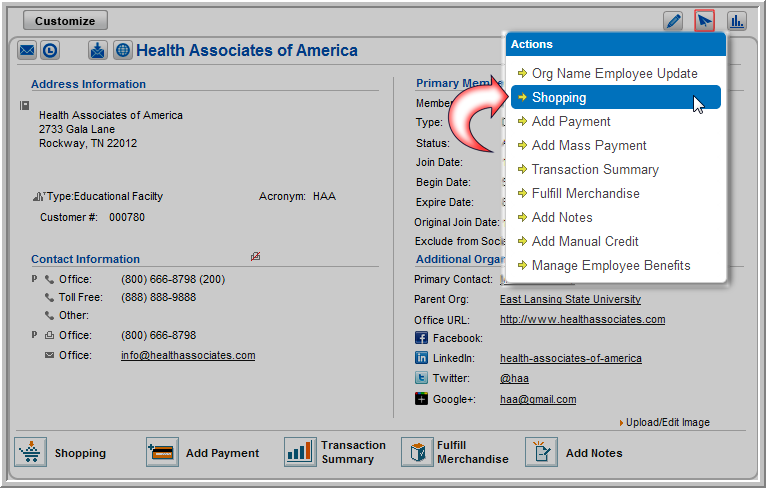766x488 pixels.
Task: Click the fax icon beside Office (800) 666-8798
Action: pos(49,335)
